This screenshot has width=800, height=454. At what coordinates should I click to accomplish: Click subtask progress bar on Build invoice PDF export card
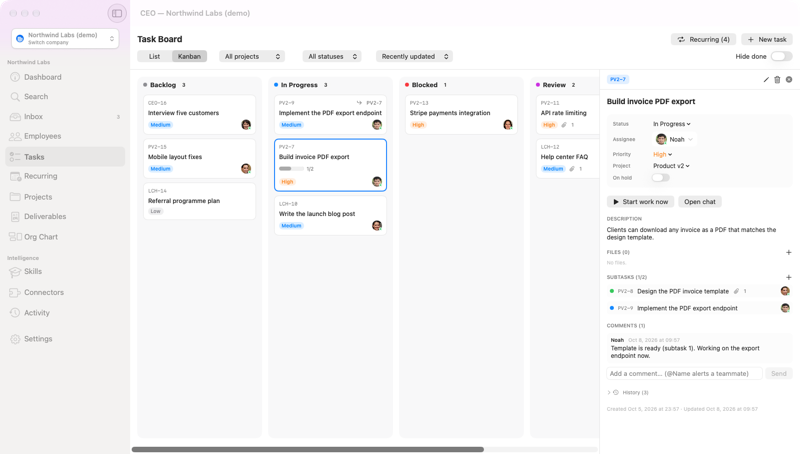point(291,169)
